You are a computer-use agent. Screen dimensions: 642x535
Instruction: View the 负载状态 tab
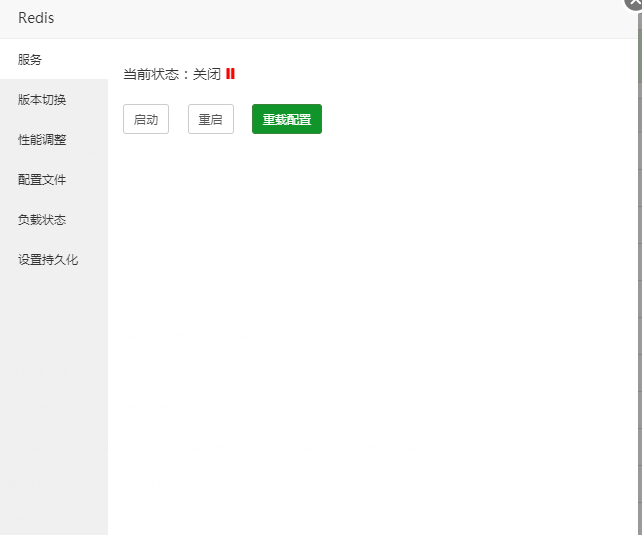point(54,219)
